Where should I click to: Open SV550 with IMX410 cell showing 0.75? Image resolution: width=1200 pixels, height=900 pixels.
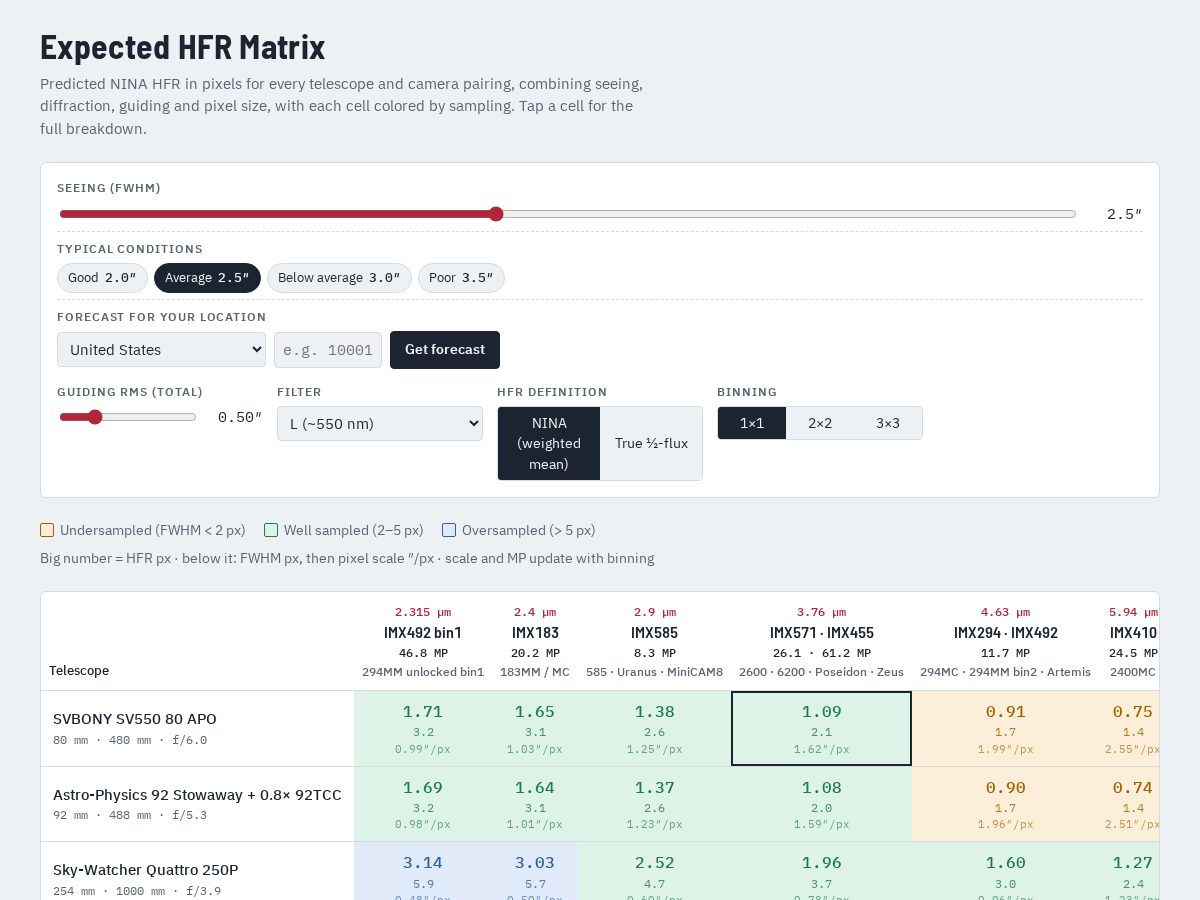[x=1130, y=728]
